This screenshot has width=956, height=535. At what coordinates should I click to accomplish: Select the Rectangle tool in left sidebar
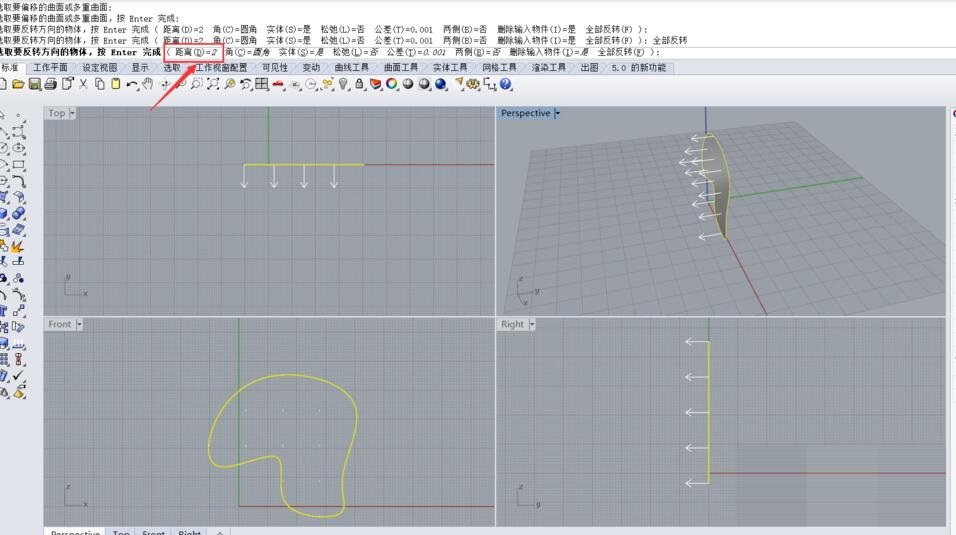[19, 165]
